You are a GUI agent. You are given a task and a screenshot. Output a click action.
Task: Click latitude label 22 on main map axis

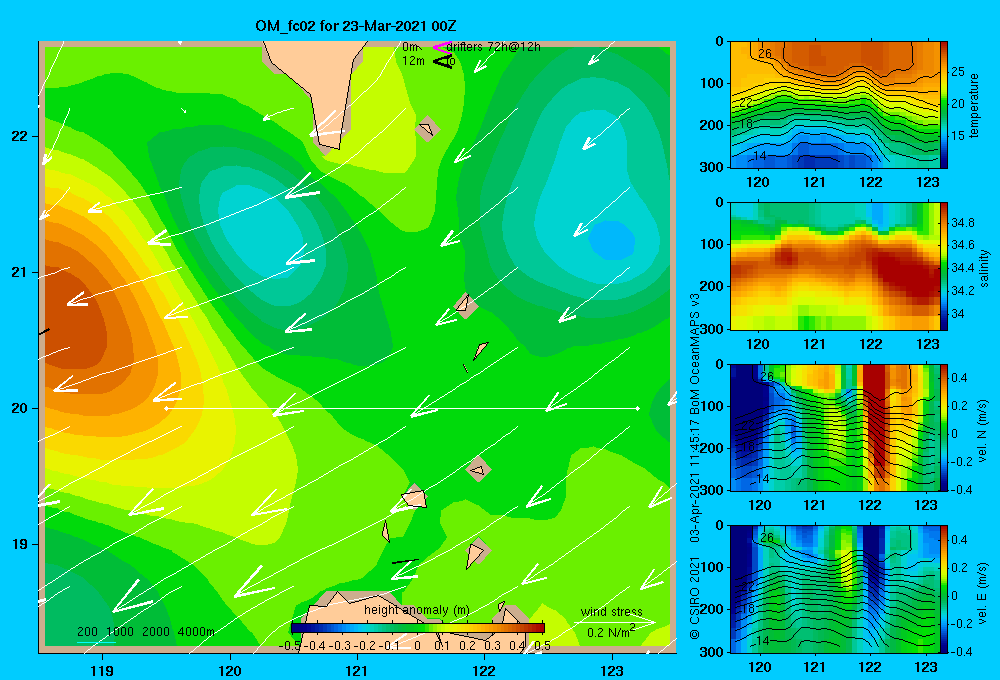click(20, 136)
